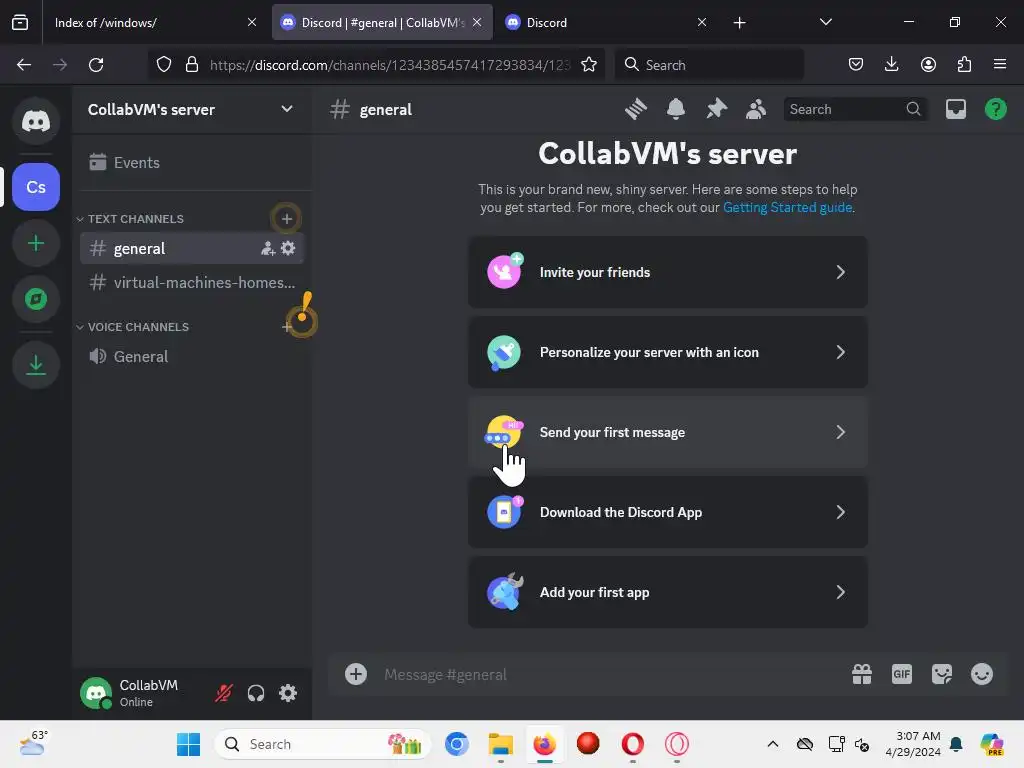Select the general text channel

click(x=192, y=248)
